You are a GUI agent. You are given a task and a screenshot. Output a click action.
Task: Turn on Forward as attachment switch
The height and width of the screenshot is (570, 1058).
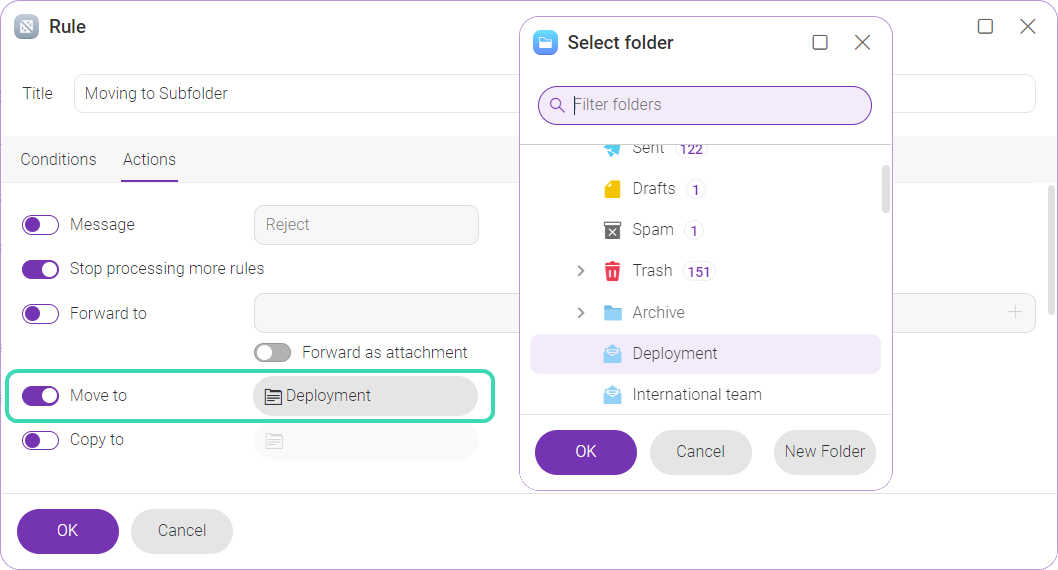click(273, 353)
